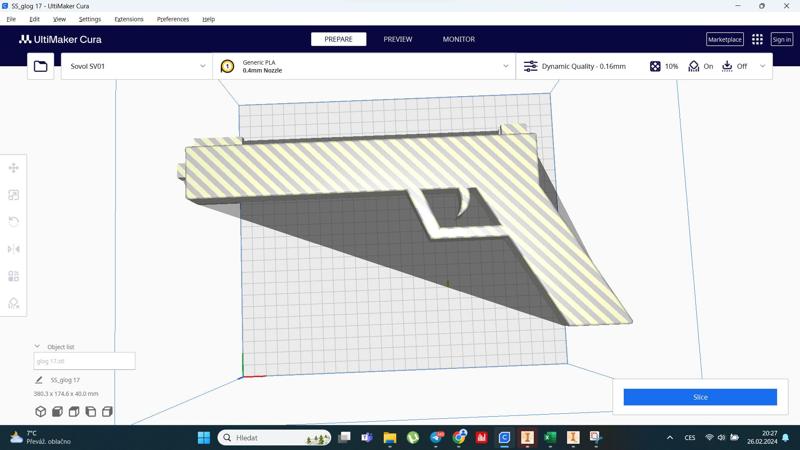Click the adhesion Off icon
Screen dimensions: 800x450
727,66
